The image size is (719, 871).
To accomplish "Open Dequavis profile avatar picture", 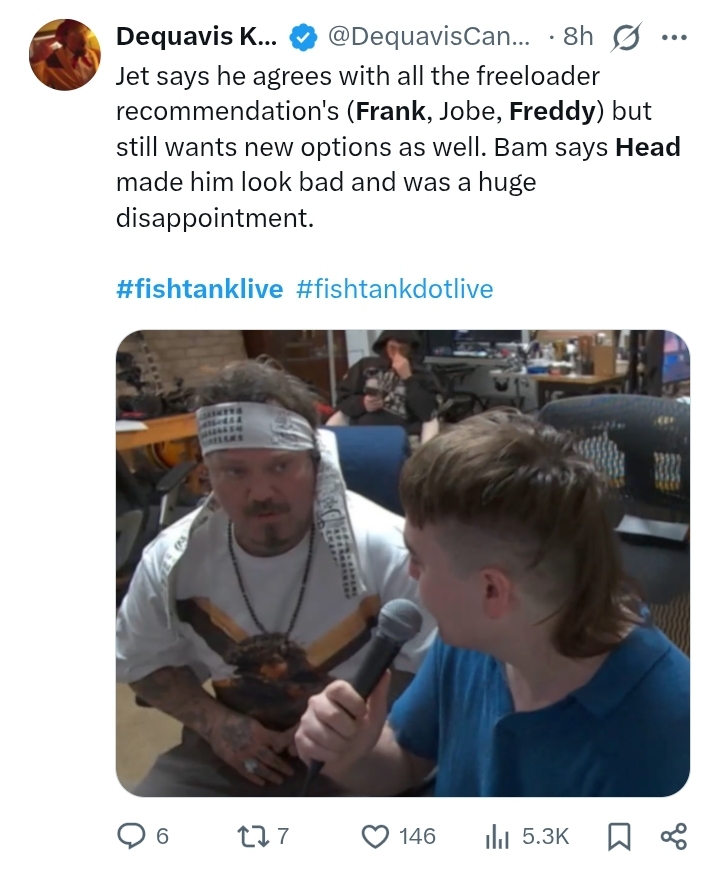I will coord(64,54).
